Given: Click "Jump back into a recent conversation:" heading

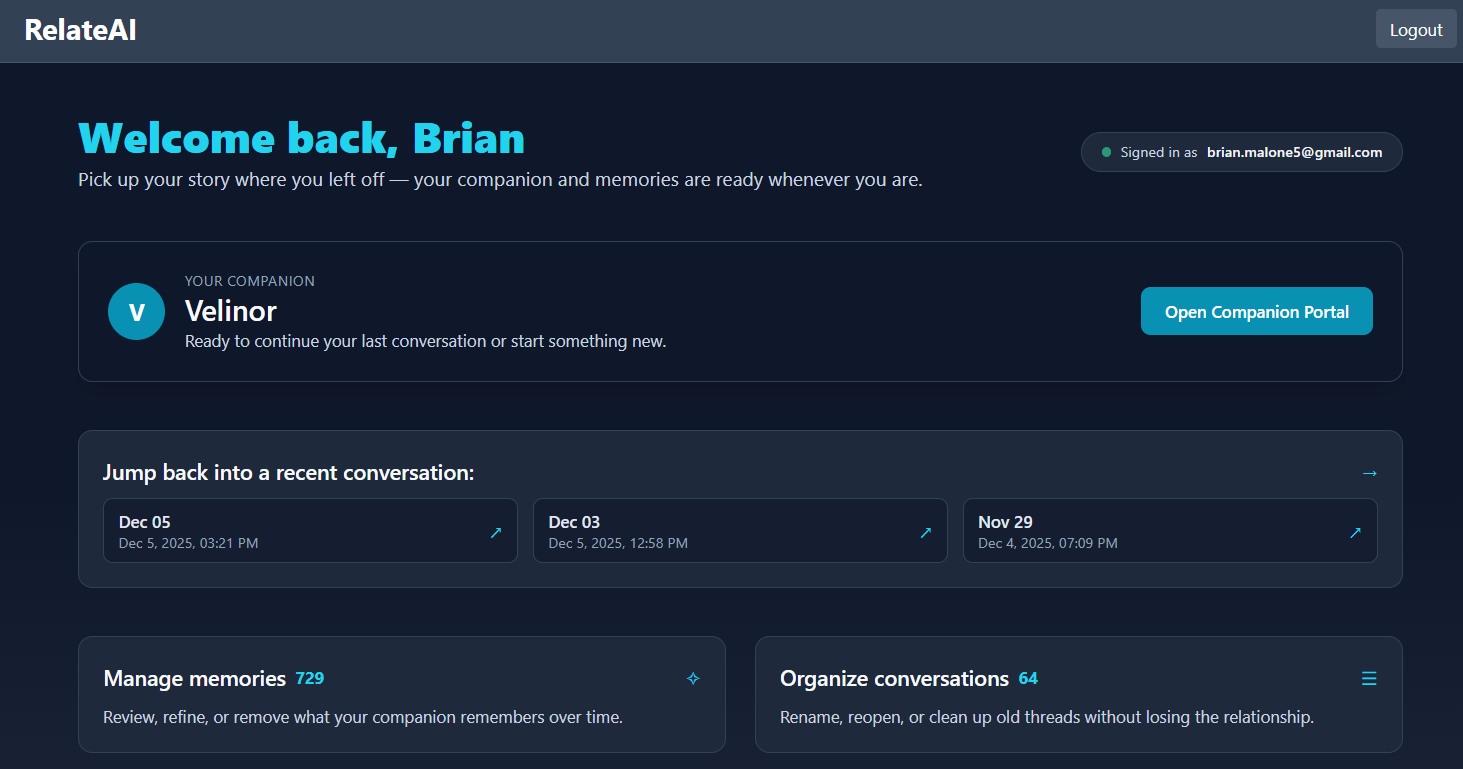Looking at the screenshot, I should coord(288,472).
